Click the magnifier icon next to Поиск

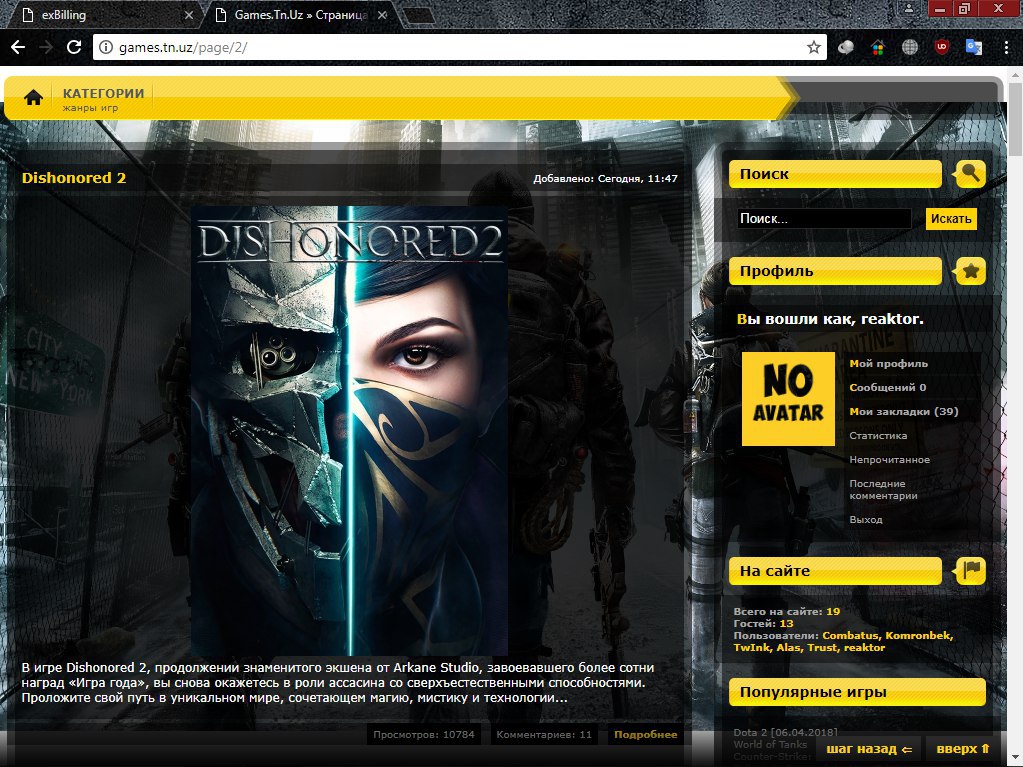[x=970, y=173]
